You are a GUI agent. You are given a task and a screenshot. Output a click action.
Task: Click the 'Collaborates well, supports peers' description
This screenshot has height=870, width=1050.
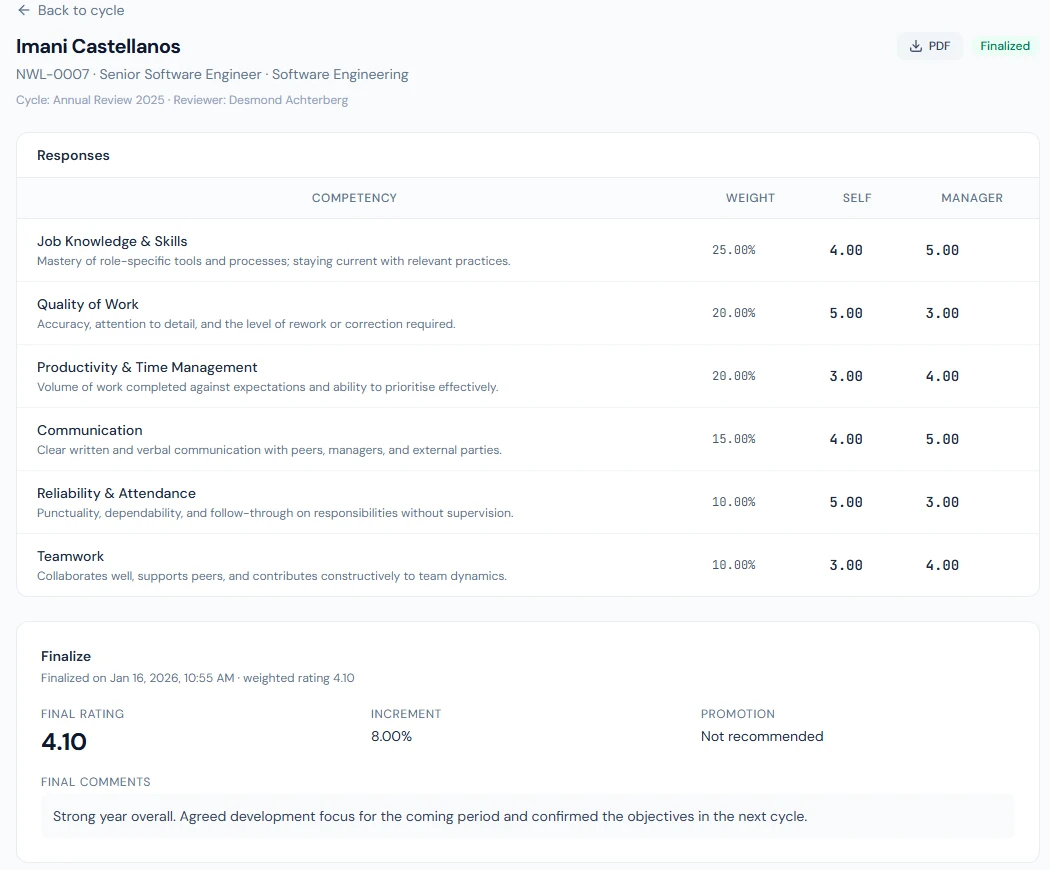click(272, 576)
